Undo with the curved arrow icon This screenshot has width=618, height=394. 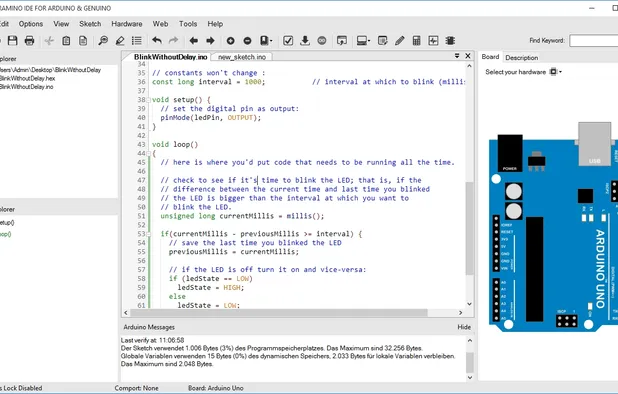(x=157, y=40)
